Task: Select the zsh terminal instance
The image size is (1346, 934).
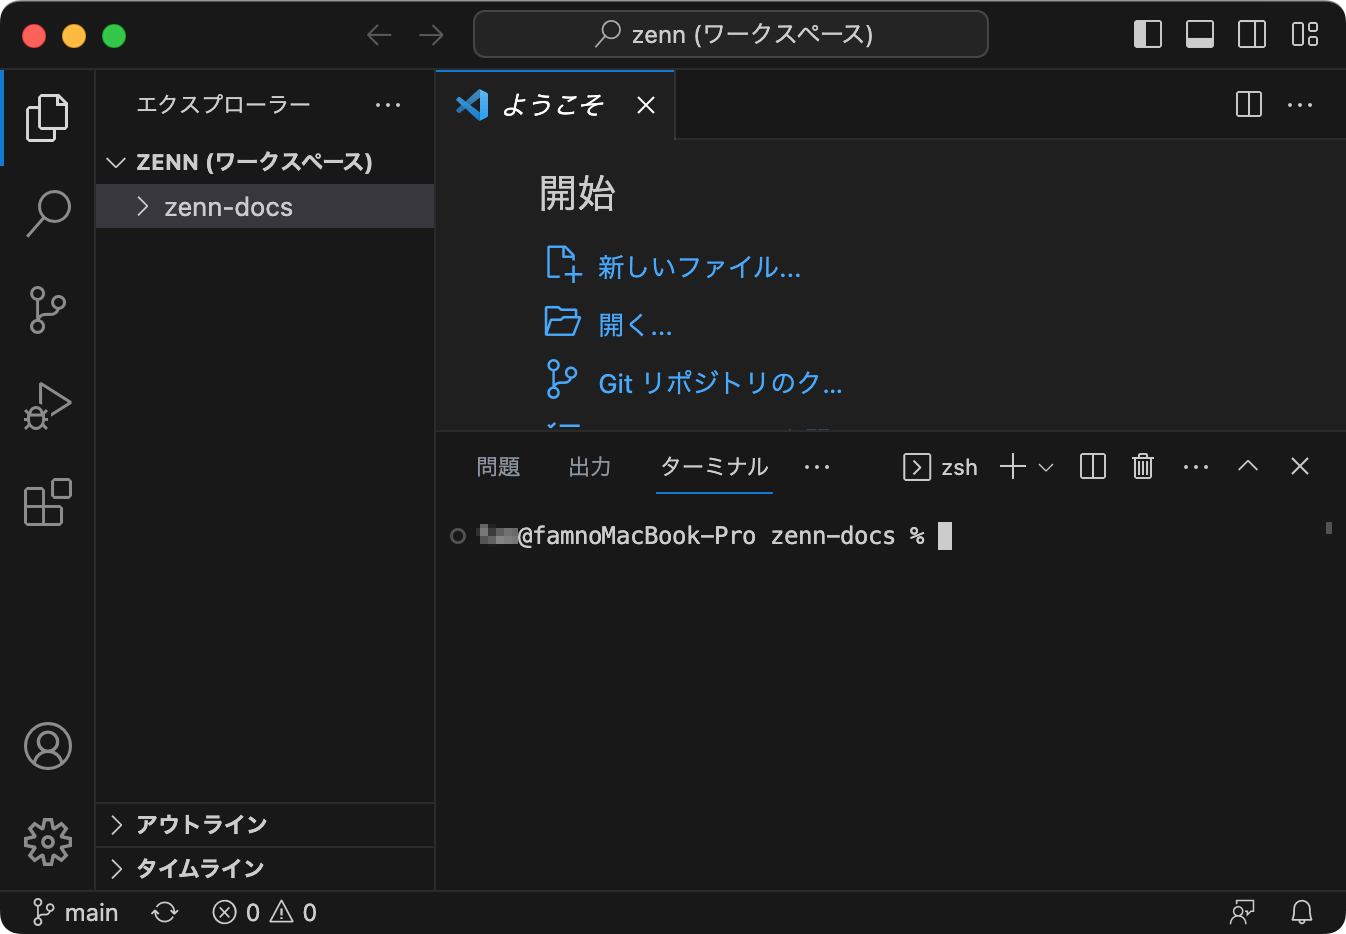Action: coord(940,467)
